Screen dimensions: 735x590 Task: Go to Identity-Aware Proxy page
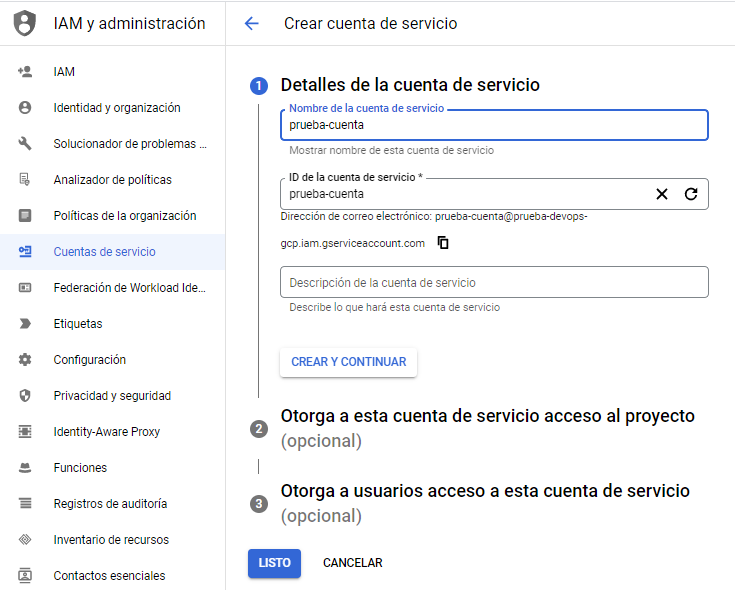pyautogui.click(x=106, y=432)
